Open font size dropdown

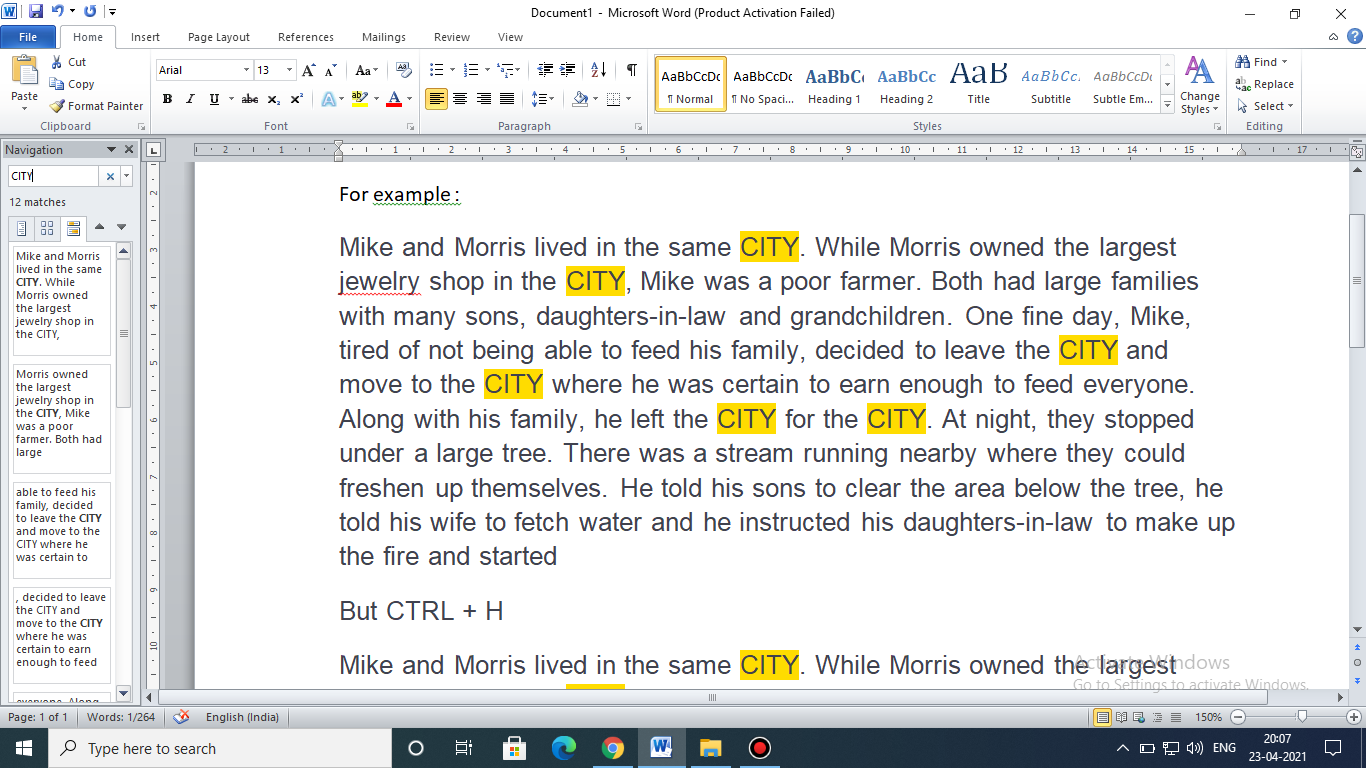290,70
